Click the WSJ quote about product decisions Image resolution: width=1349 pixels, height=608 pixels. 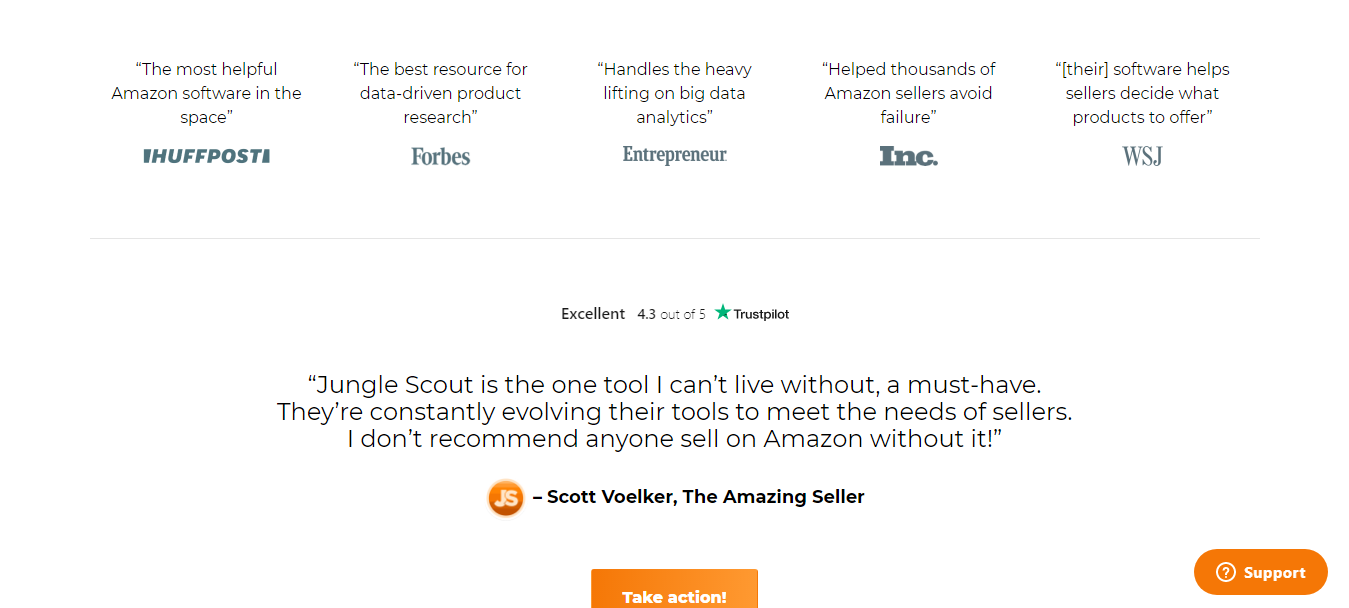1141,92
